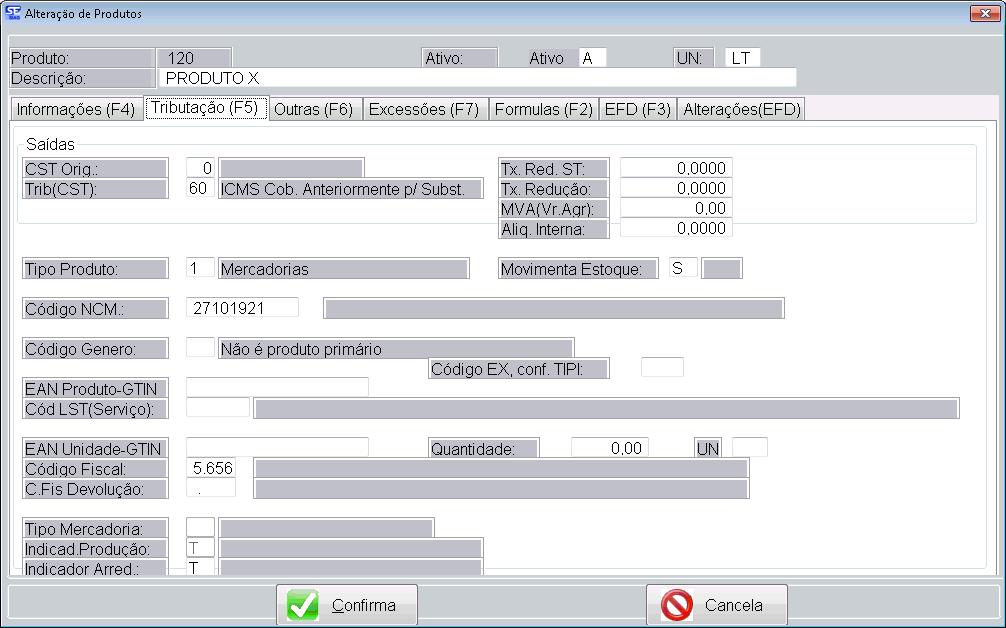Click the Cancela button
The height and width of the screenshot is (628, 1006).
[716, 605]
